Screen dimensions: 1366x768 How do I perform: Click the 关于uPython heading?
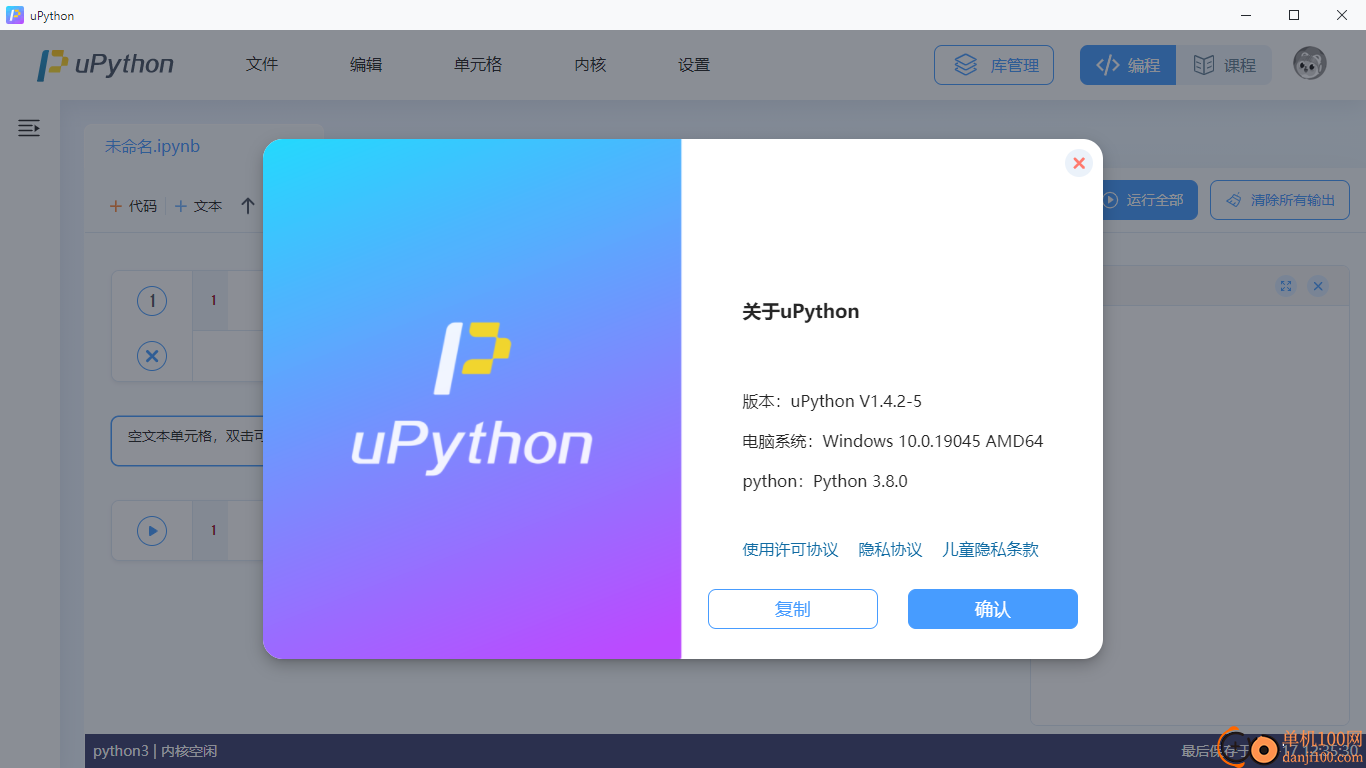801,311
